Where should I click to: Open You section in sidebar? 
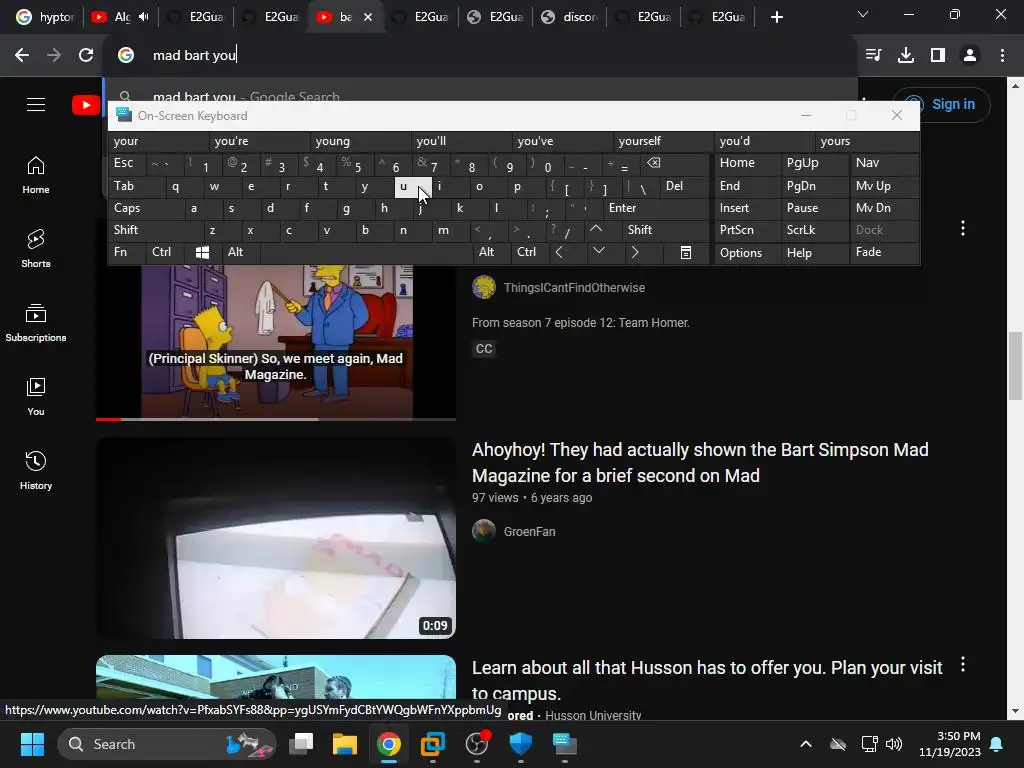(x=36, y=396)
